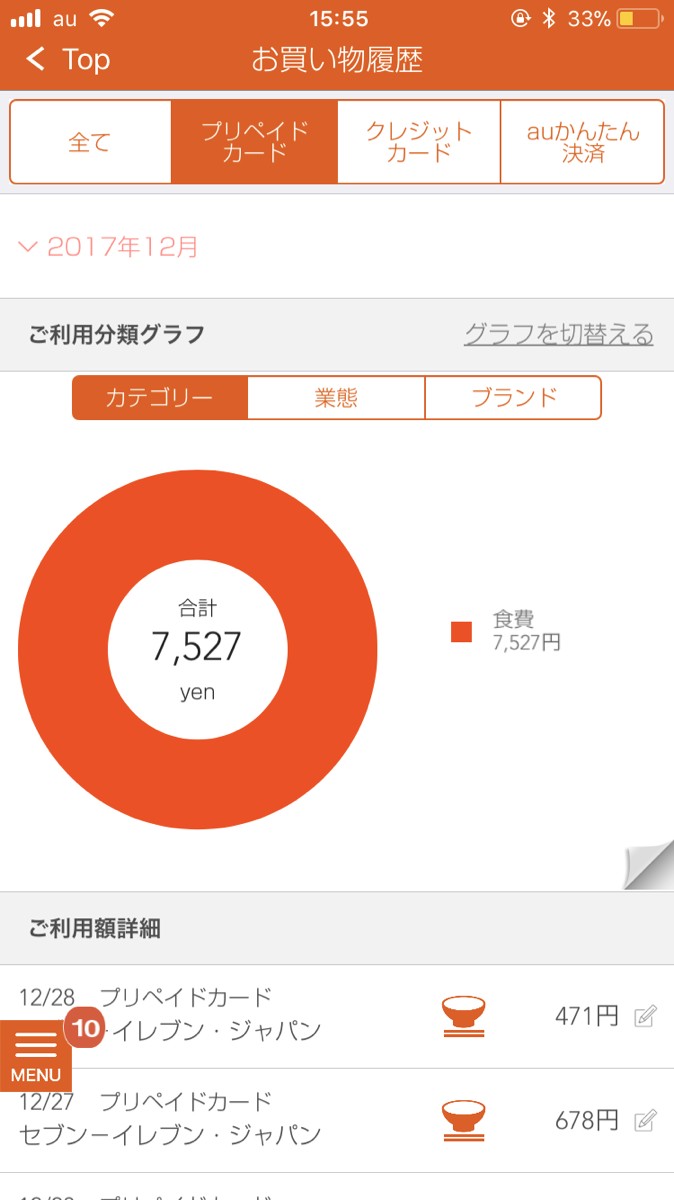The width and height of the screenshot is (674, 1200).
Task: Switch graph to ブランド view
Action: coord(513,398)
